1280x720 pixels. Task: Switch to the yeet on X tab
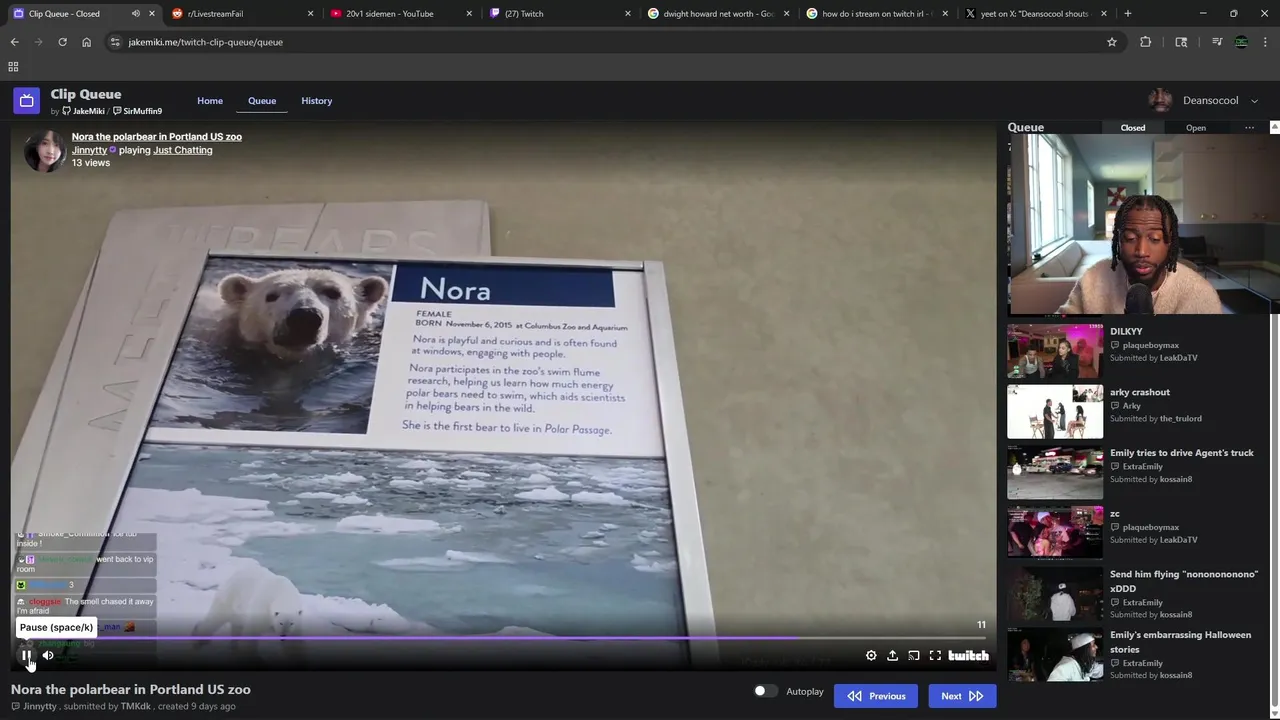[1036, 14]
